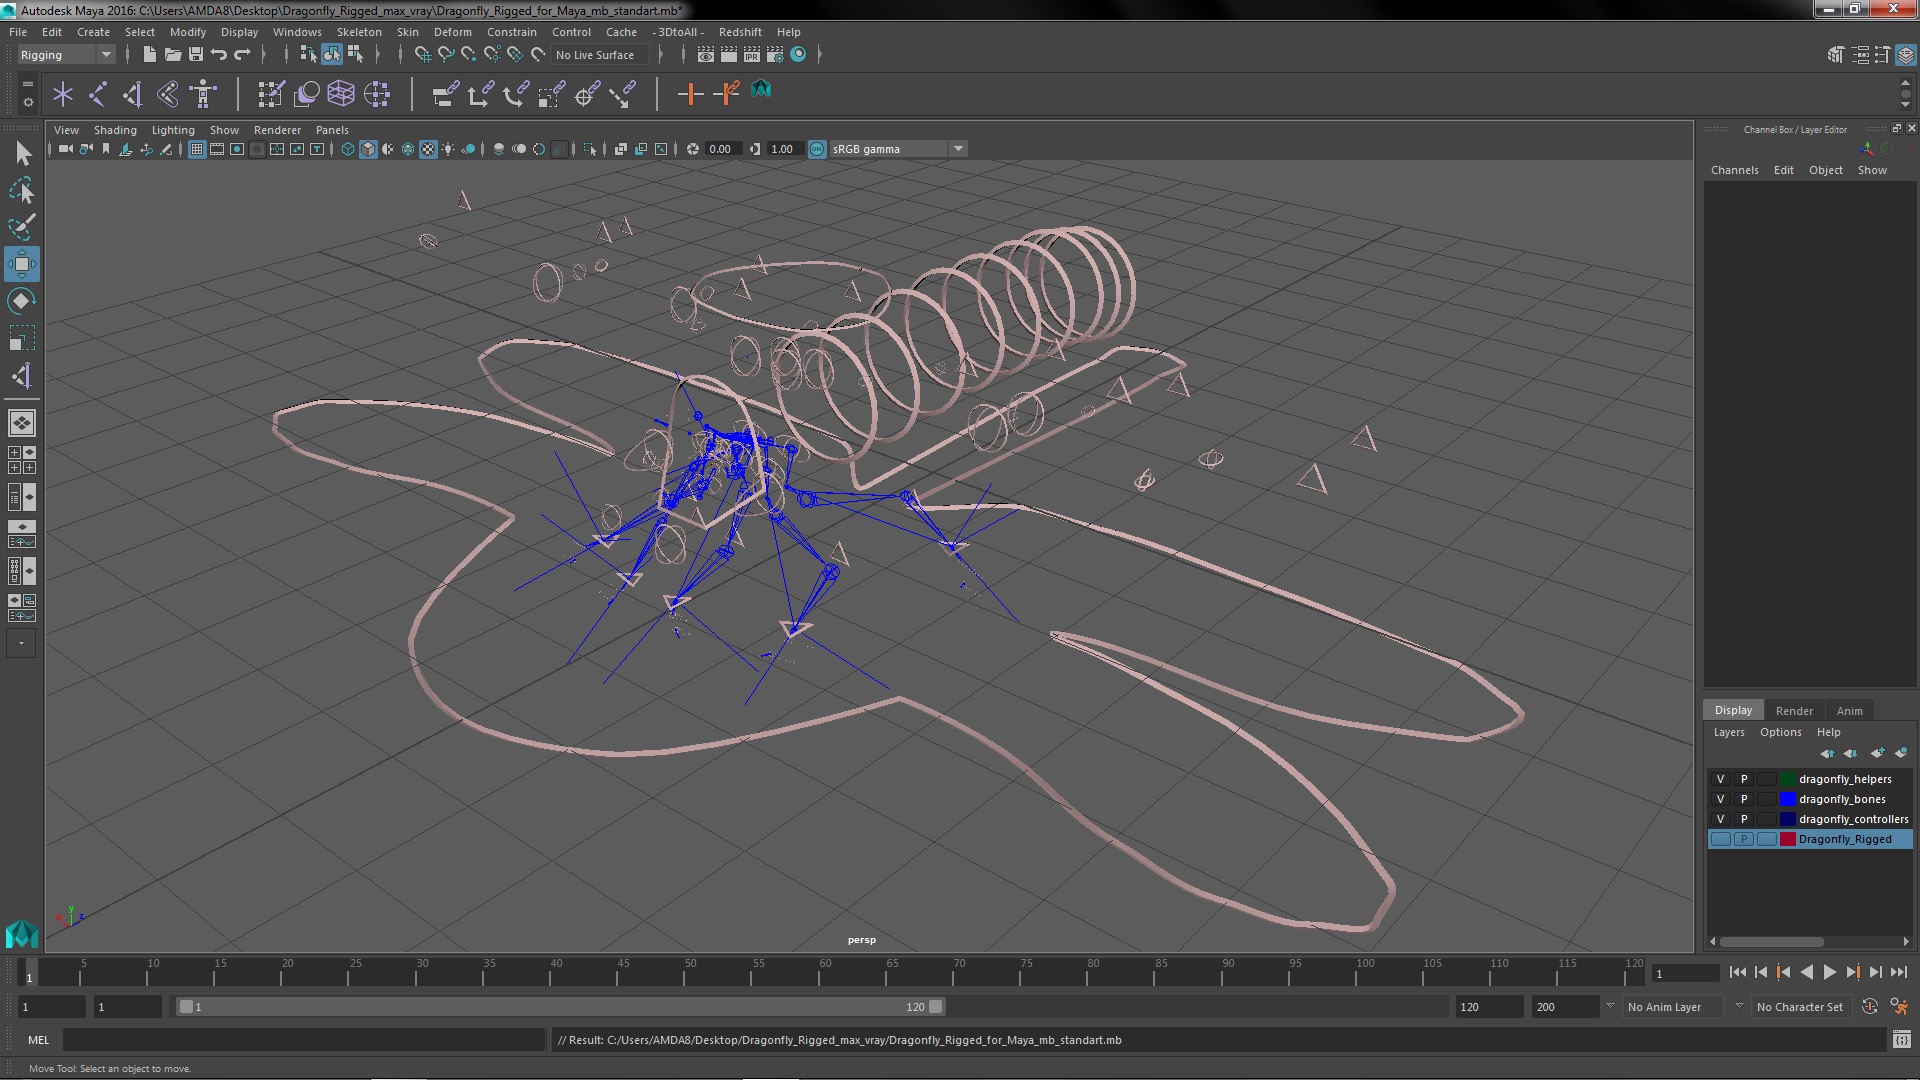Open the Skeleton menu
Screen dimensions: 1920x1080
click(358, 32)
